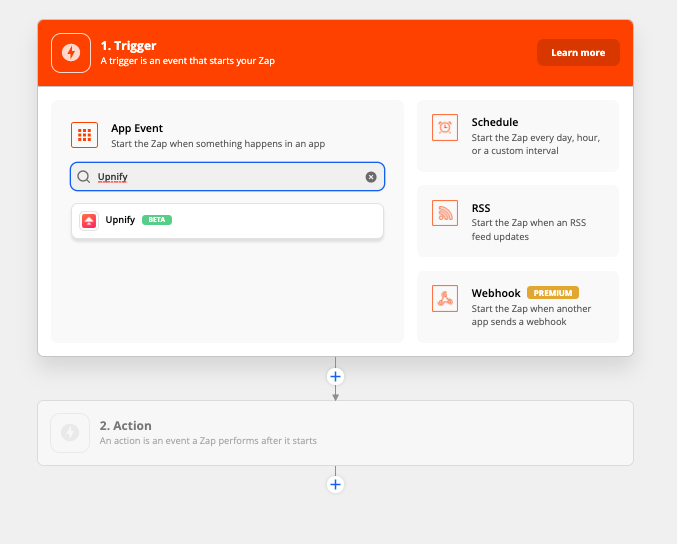677x544 pixels.
Task: Click the Webhook icon
Action: (445, 298)
